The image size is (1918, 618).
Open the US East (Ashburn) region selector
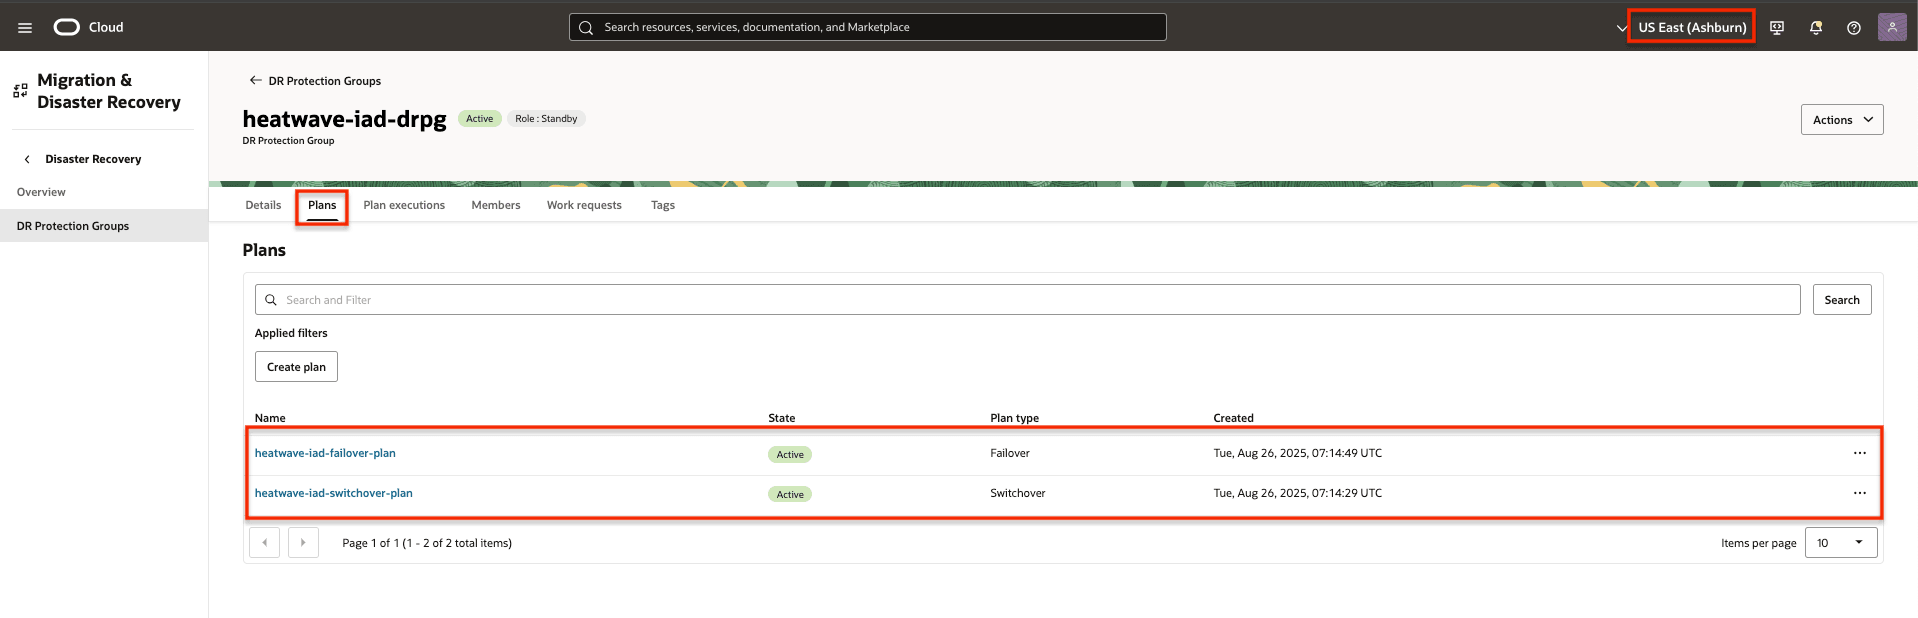[x=1692, y=27]
